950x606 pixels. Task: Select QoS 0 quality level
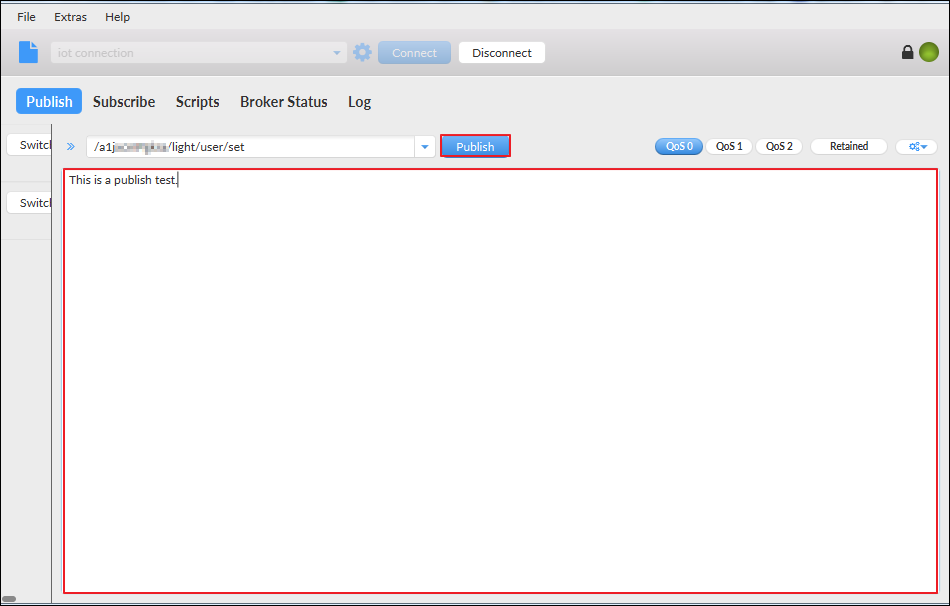pyautogui.click(x=678, y=146)
